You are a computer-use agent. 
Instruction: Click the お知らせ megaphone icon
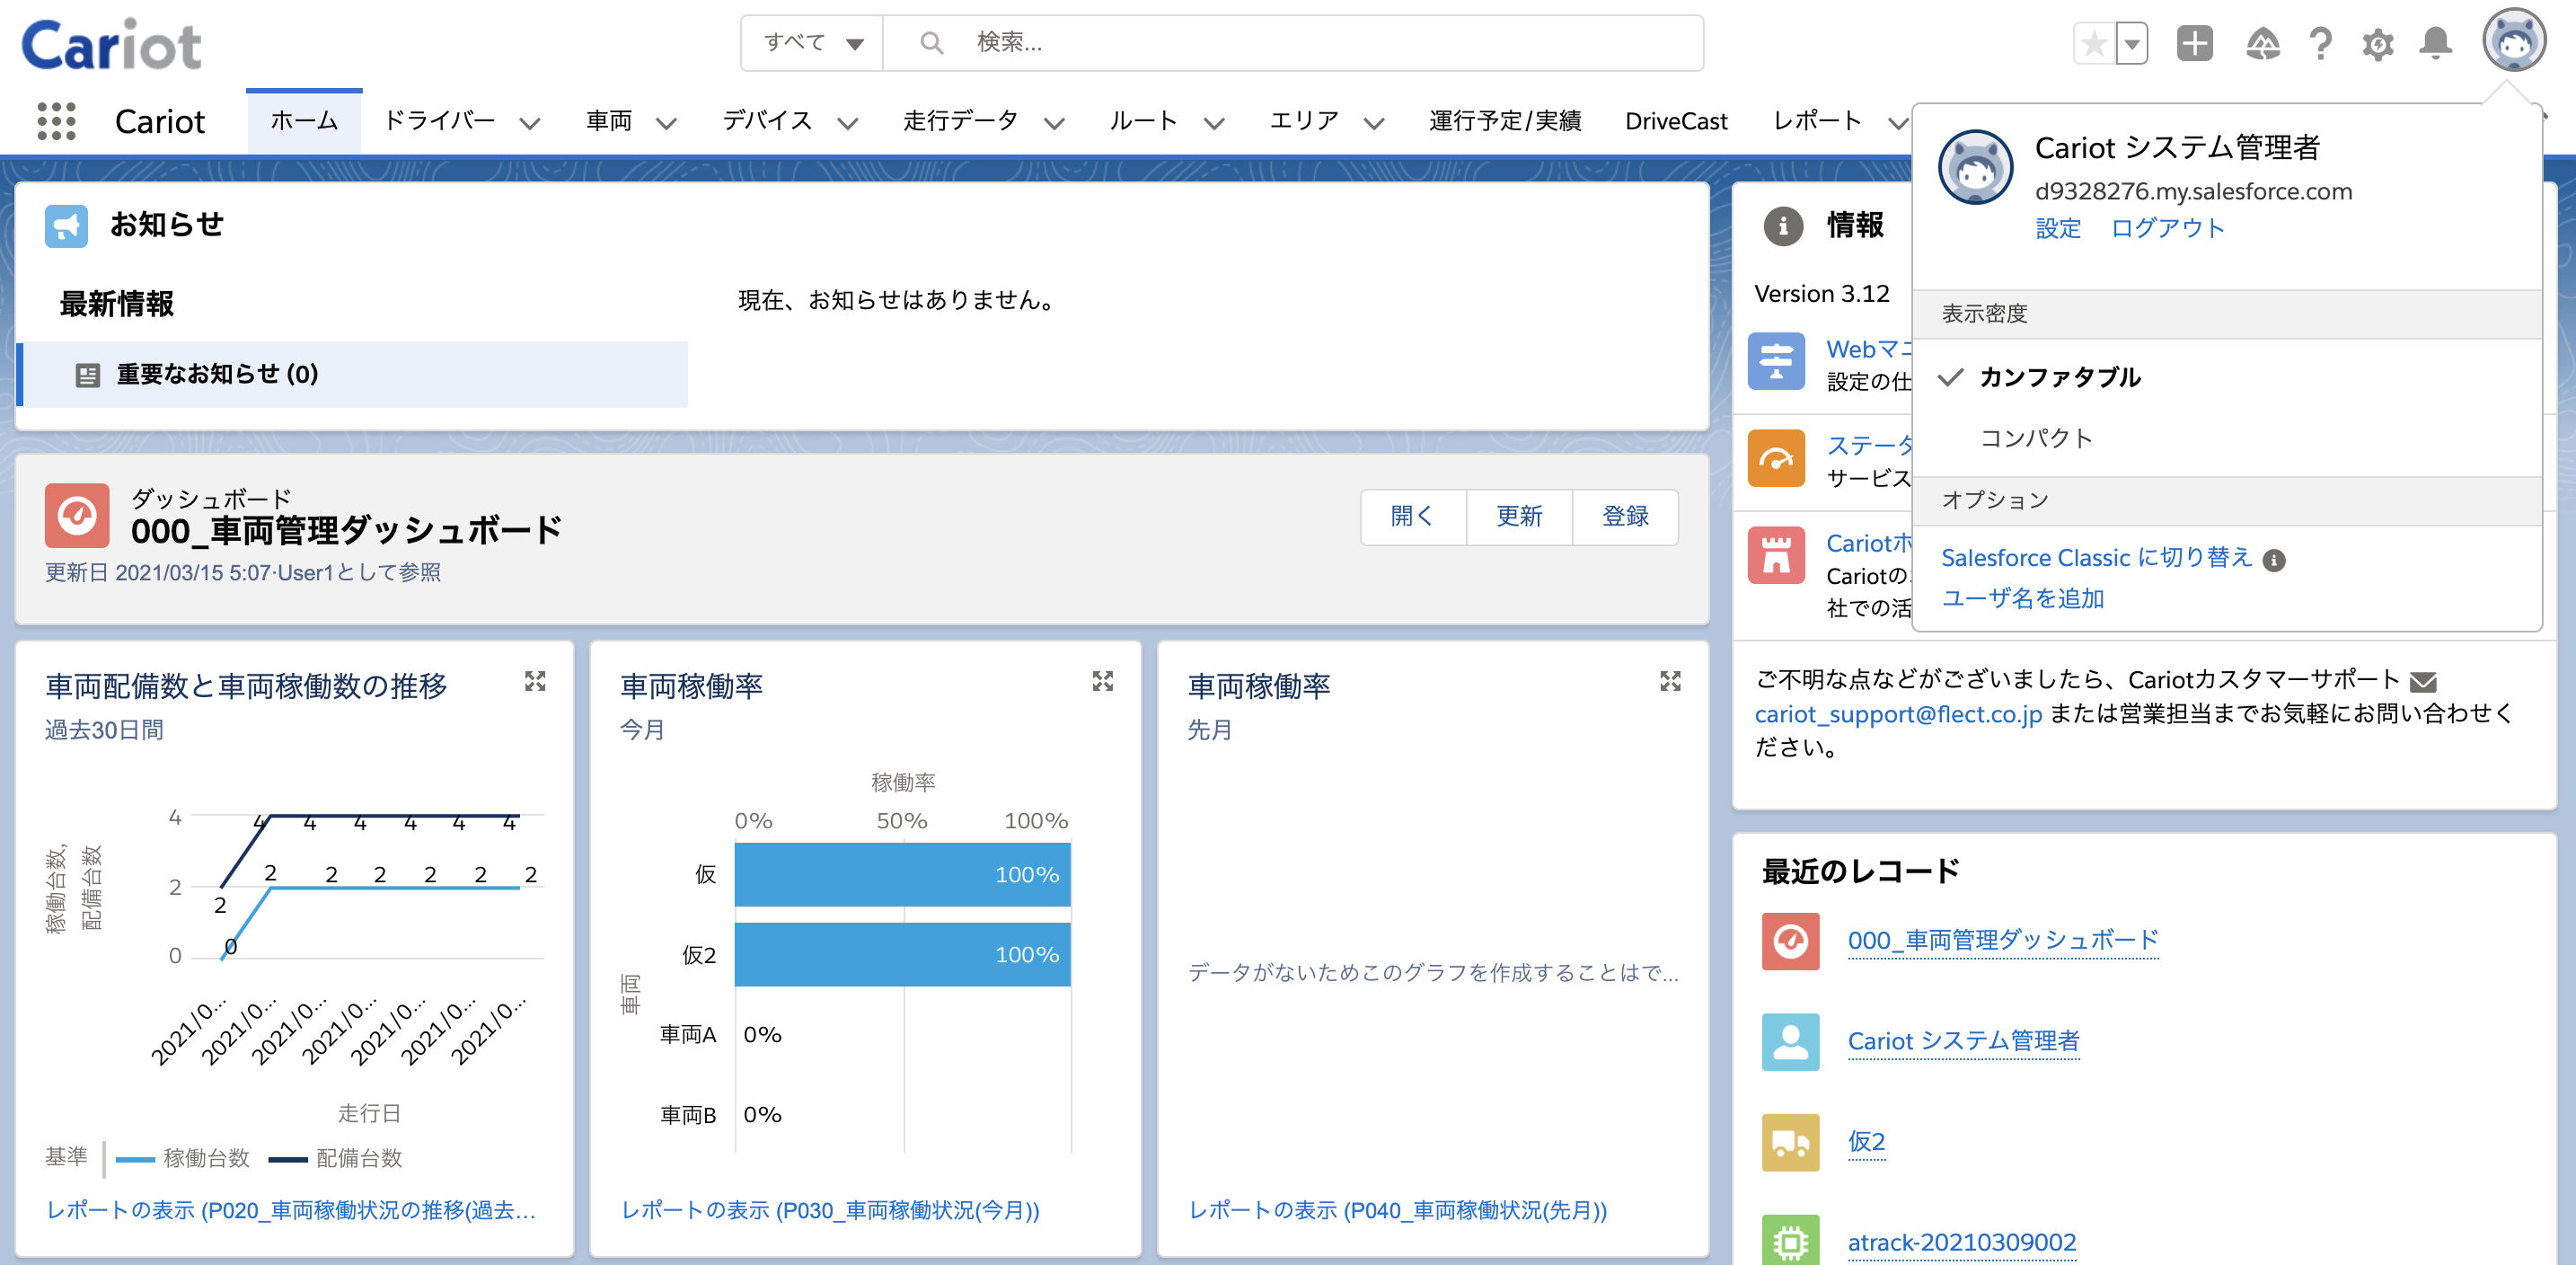(x=66, y=226)
